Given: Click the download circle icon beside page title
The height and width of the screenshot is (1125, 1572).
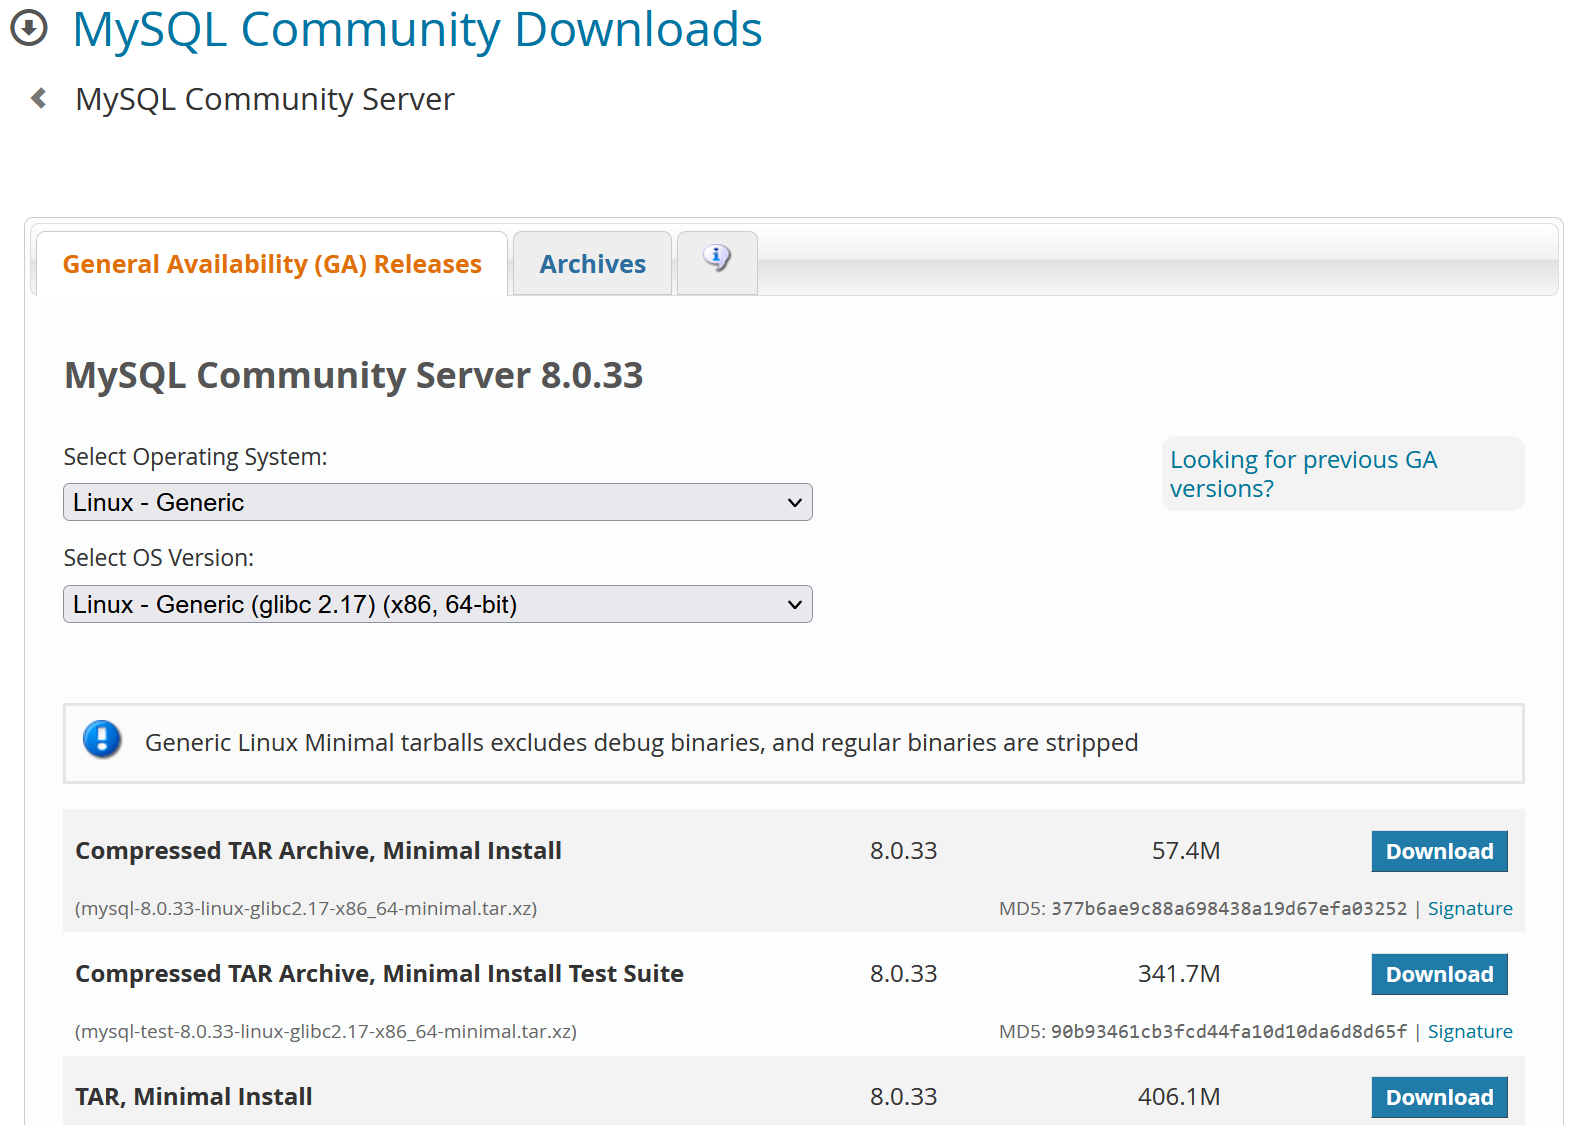Looking at the screenshot, I should tap(29, 28).
